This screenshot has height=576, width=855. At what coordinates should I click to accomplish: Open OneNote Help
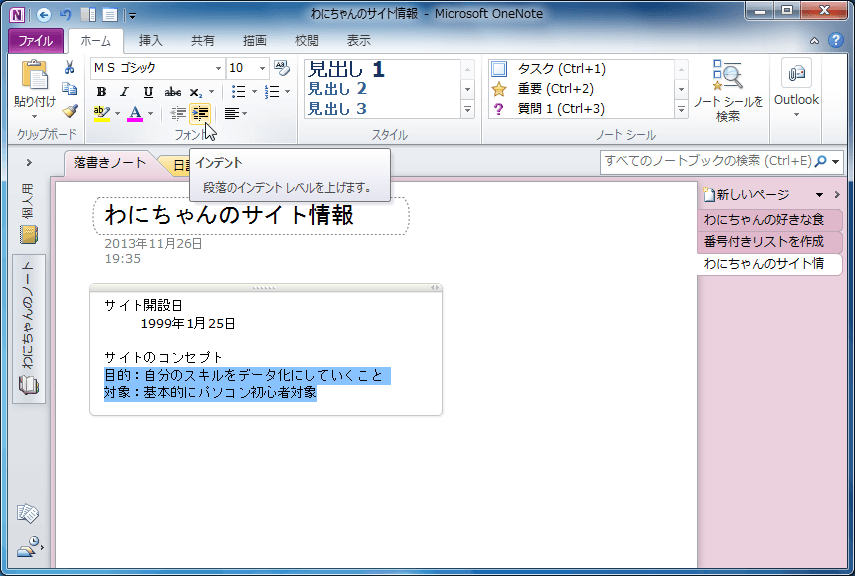pyautogui.click(x=835, y=40)
